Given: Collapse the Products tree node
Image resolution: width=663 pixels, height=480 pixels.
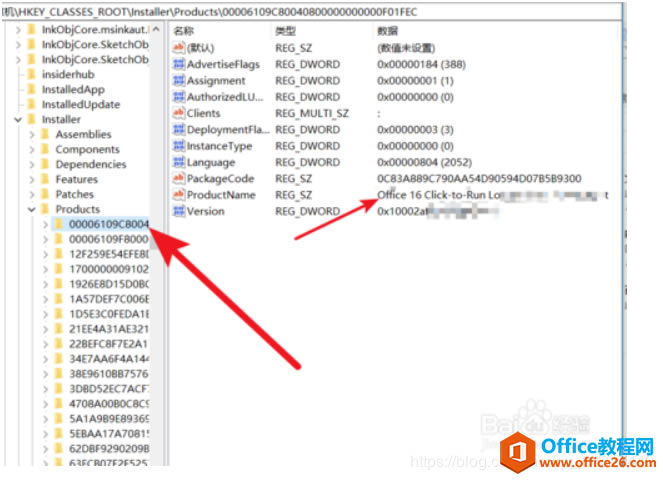Looking at the screenshot, I should [x=32, y=209].
